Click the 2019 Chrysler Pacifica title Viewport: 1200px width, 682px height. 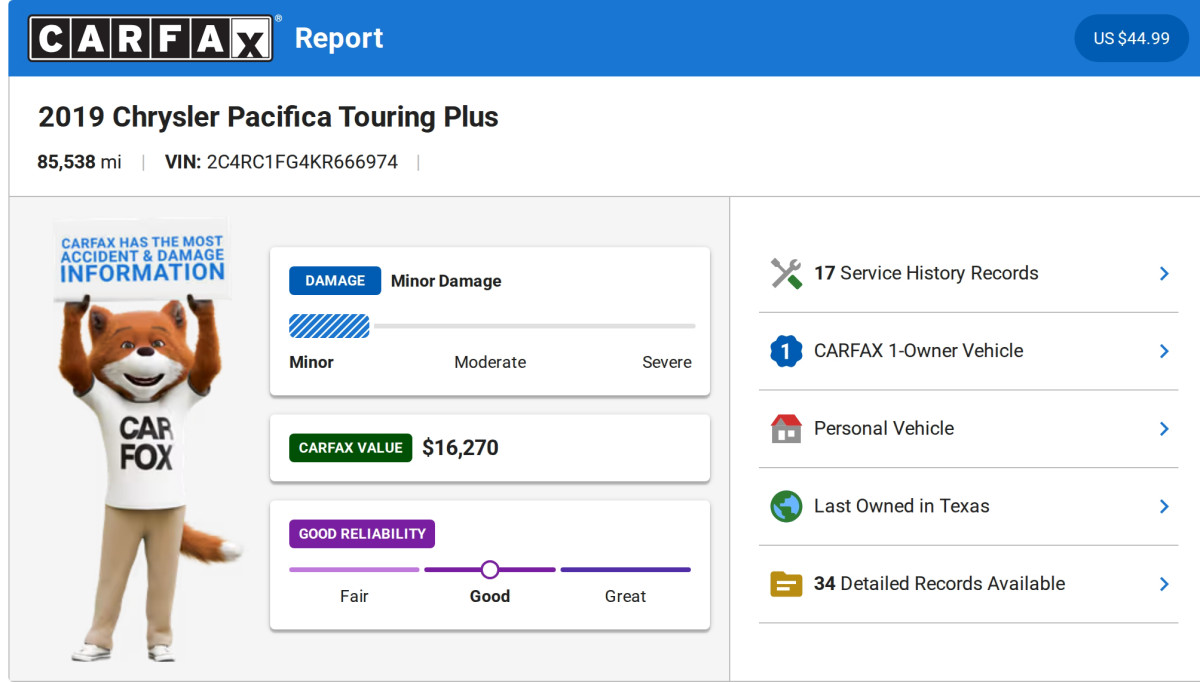pos(268,117)
